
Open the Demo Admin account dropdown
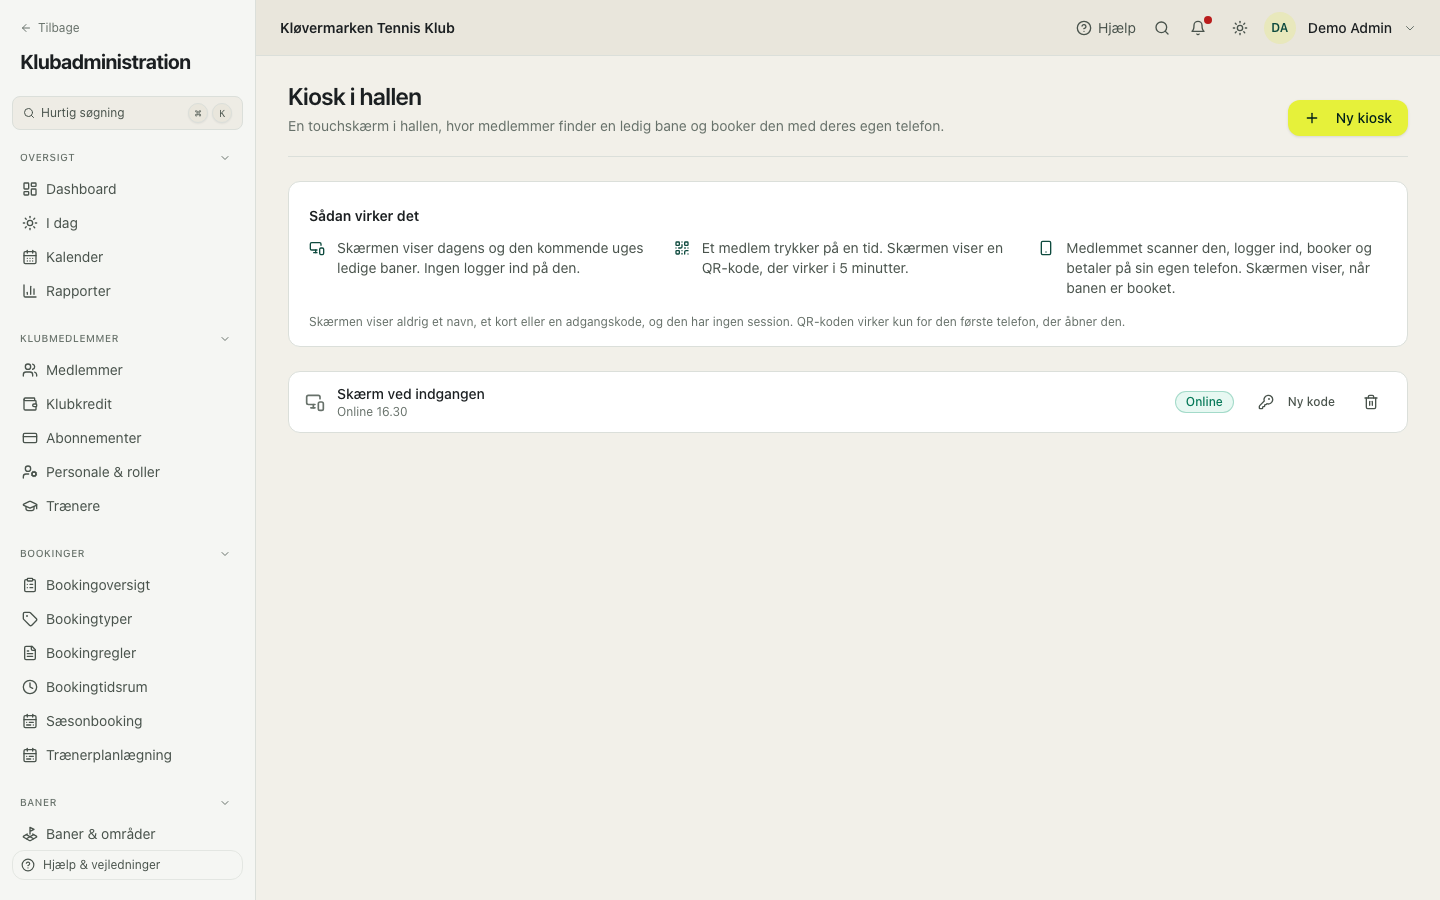click(x=1342, y=28)
